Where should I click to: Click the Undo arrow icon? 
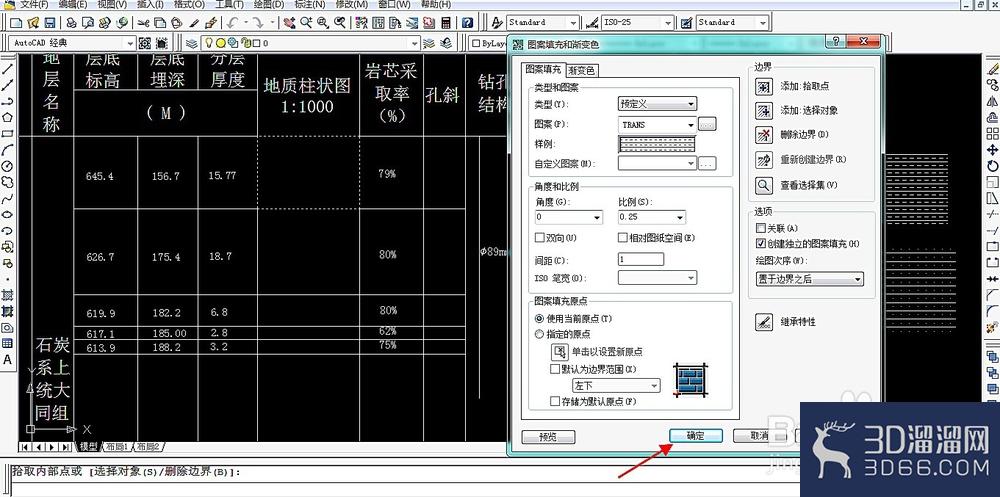(232, 23)
